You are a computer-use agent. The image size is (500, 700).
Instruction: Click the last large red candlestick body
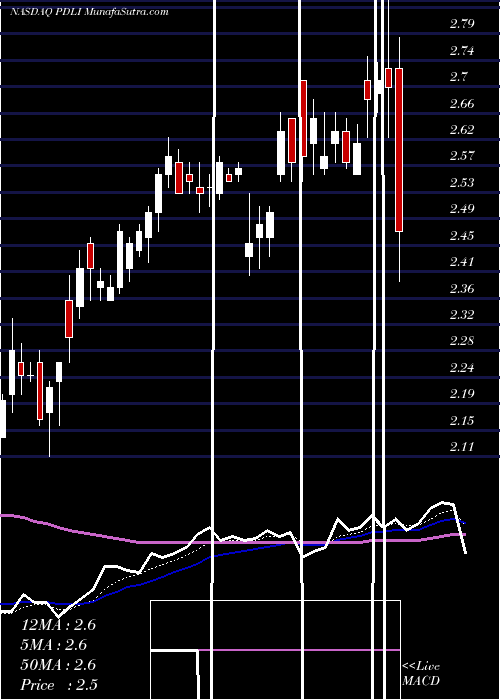coord(399,150)
